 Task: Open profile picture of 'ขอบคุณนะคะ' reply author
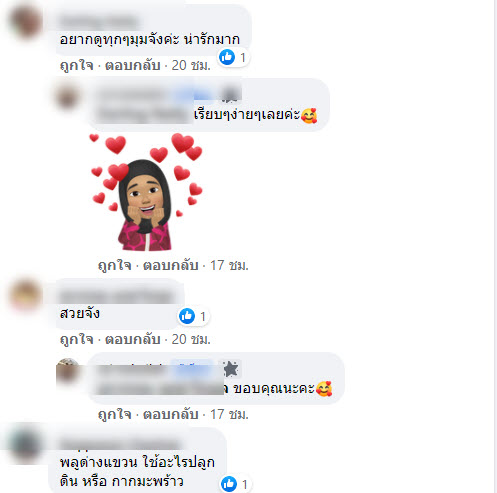[x=68, y=371]
